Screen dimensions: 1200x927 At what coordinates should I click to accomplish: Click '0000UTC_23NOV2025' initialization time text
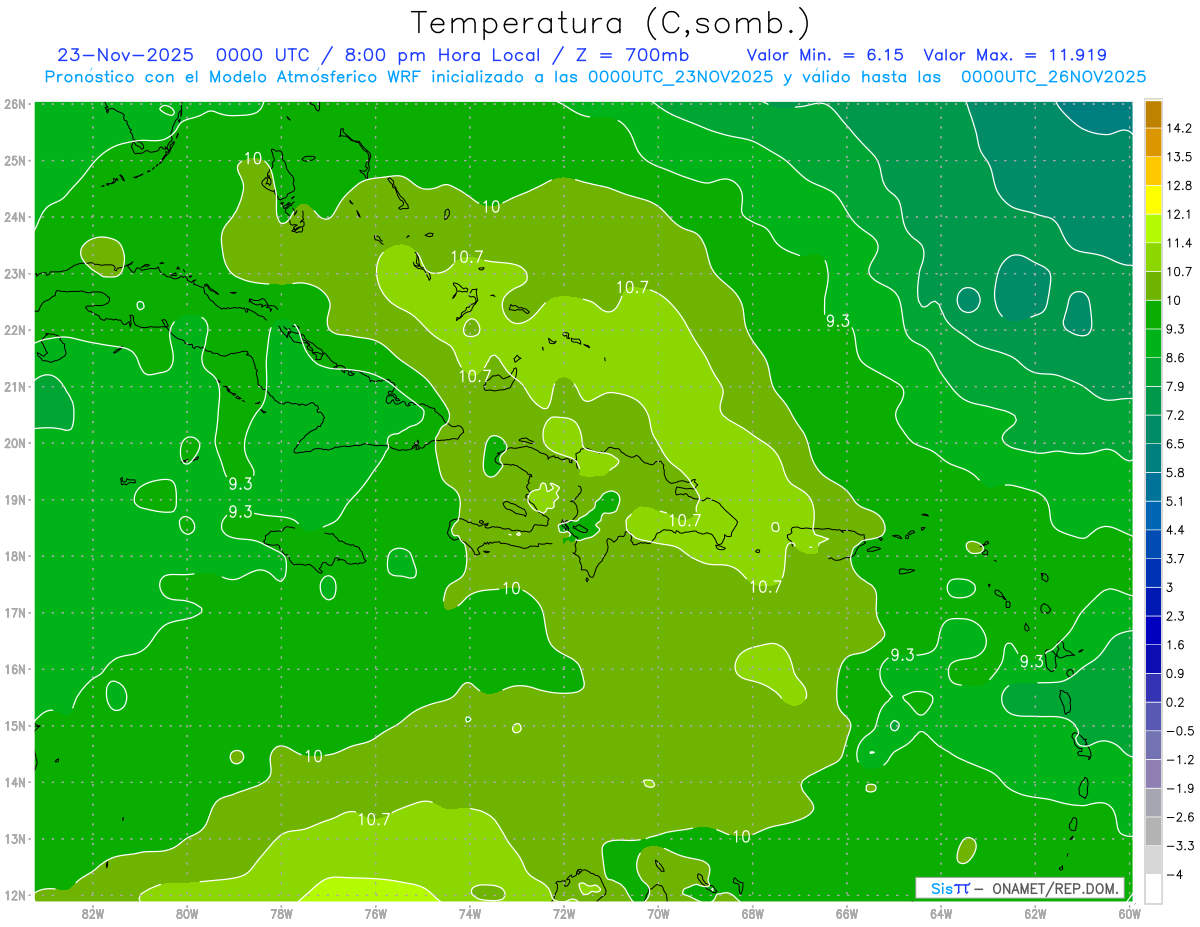680,76
